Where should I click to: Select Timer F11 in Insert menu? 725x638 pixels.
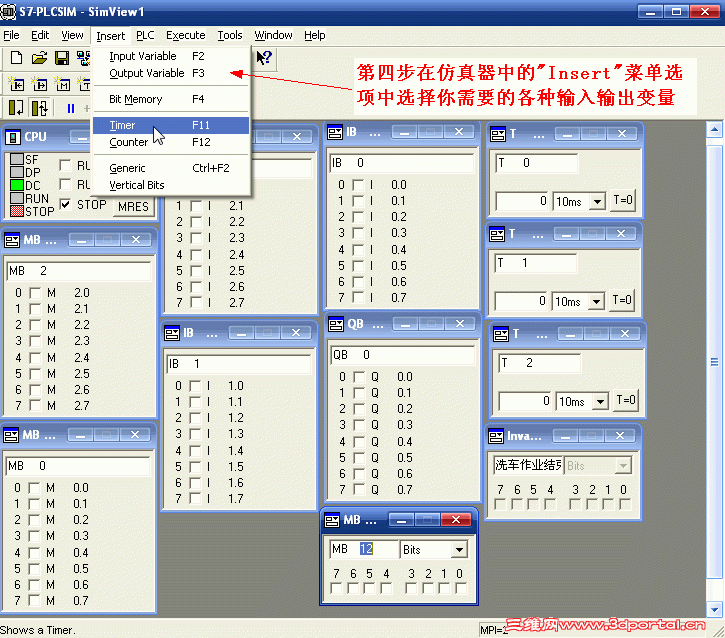click(171, 125)
